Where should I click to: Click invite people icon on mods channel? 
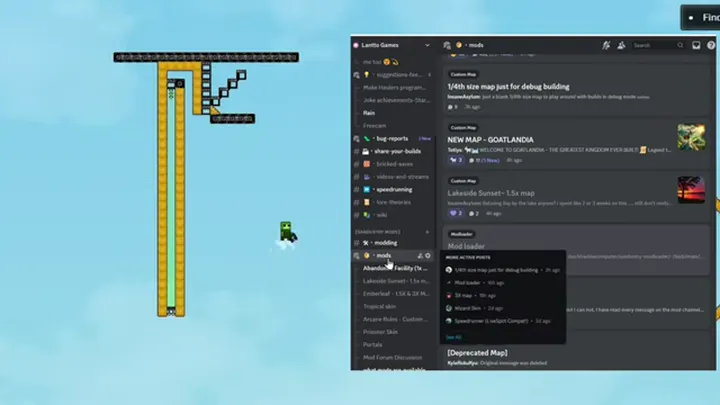point(420,255)
